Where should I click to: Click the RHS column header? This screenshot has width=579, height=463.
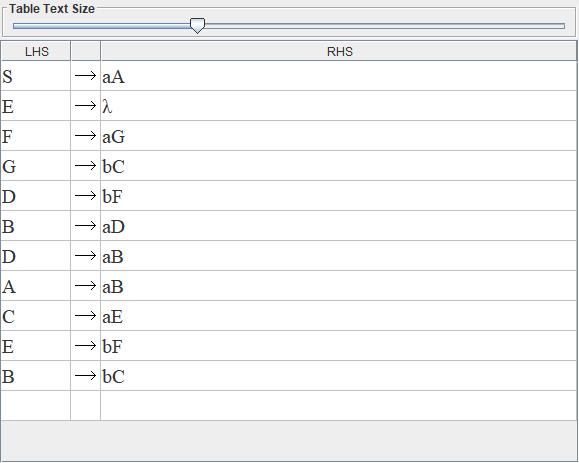coord(339,51)
